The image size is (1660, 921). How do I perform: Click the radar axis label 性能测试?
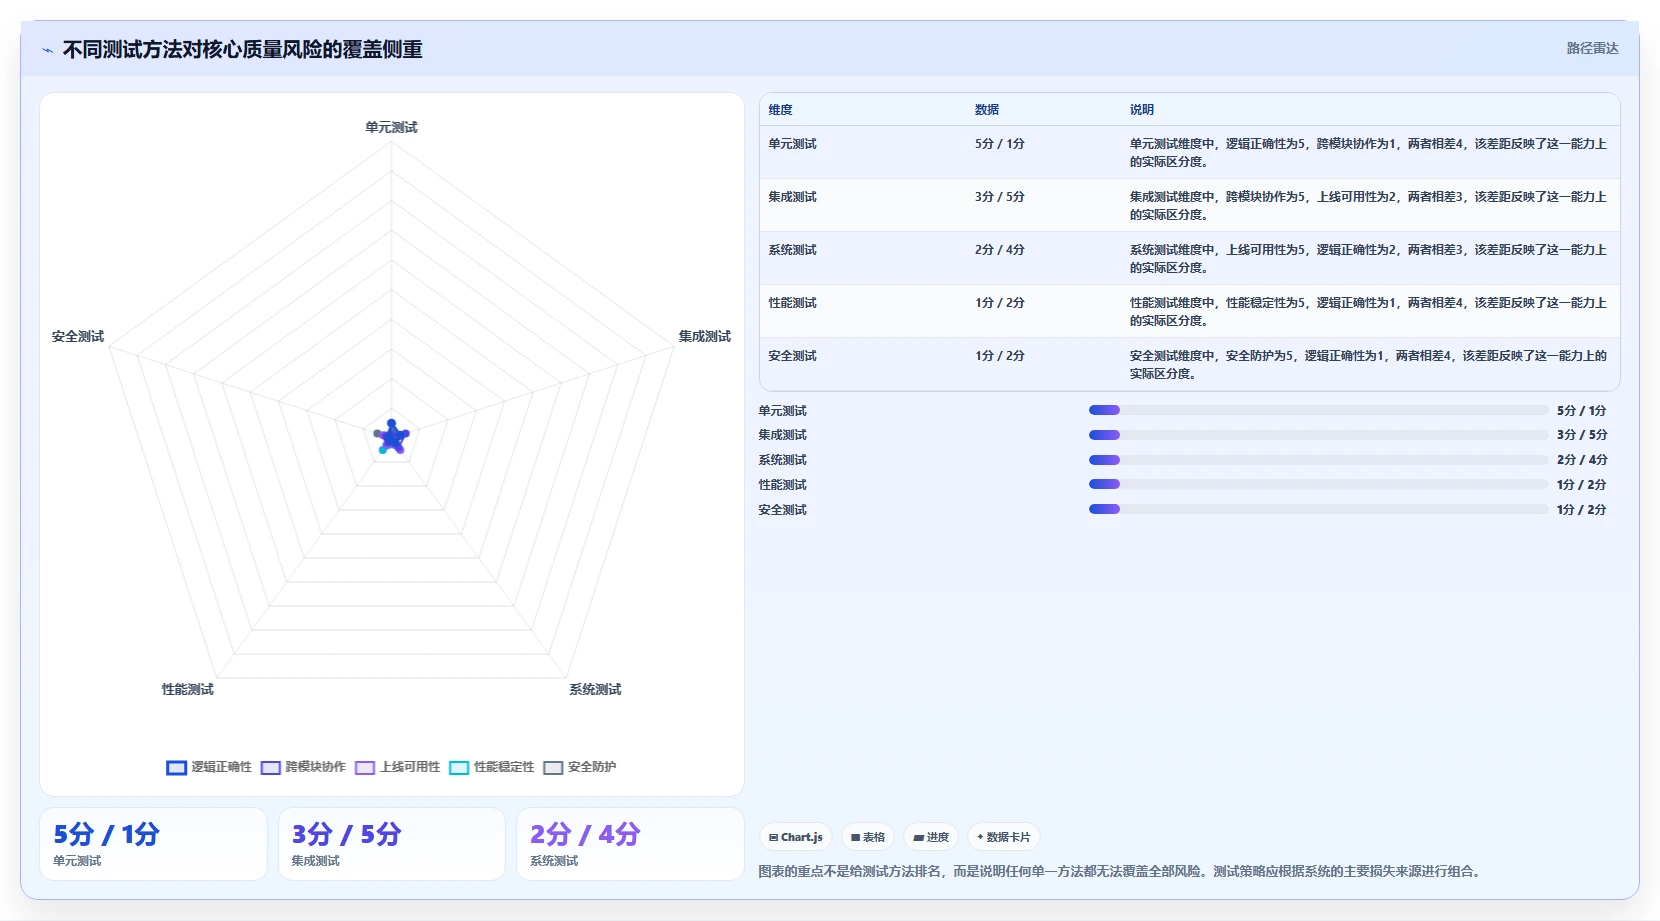pyautogui.click(x=188, y=689)
